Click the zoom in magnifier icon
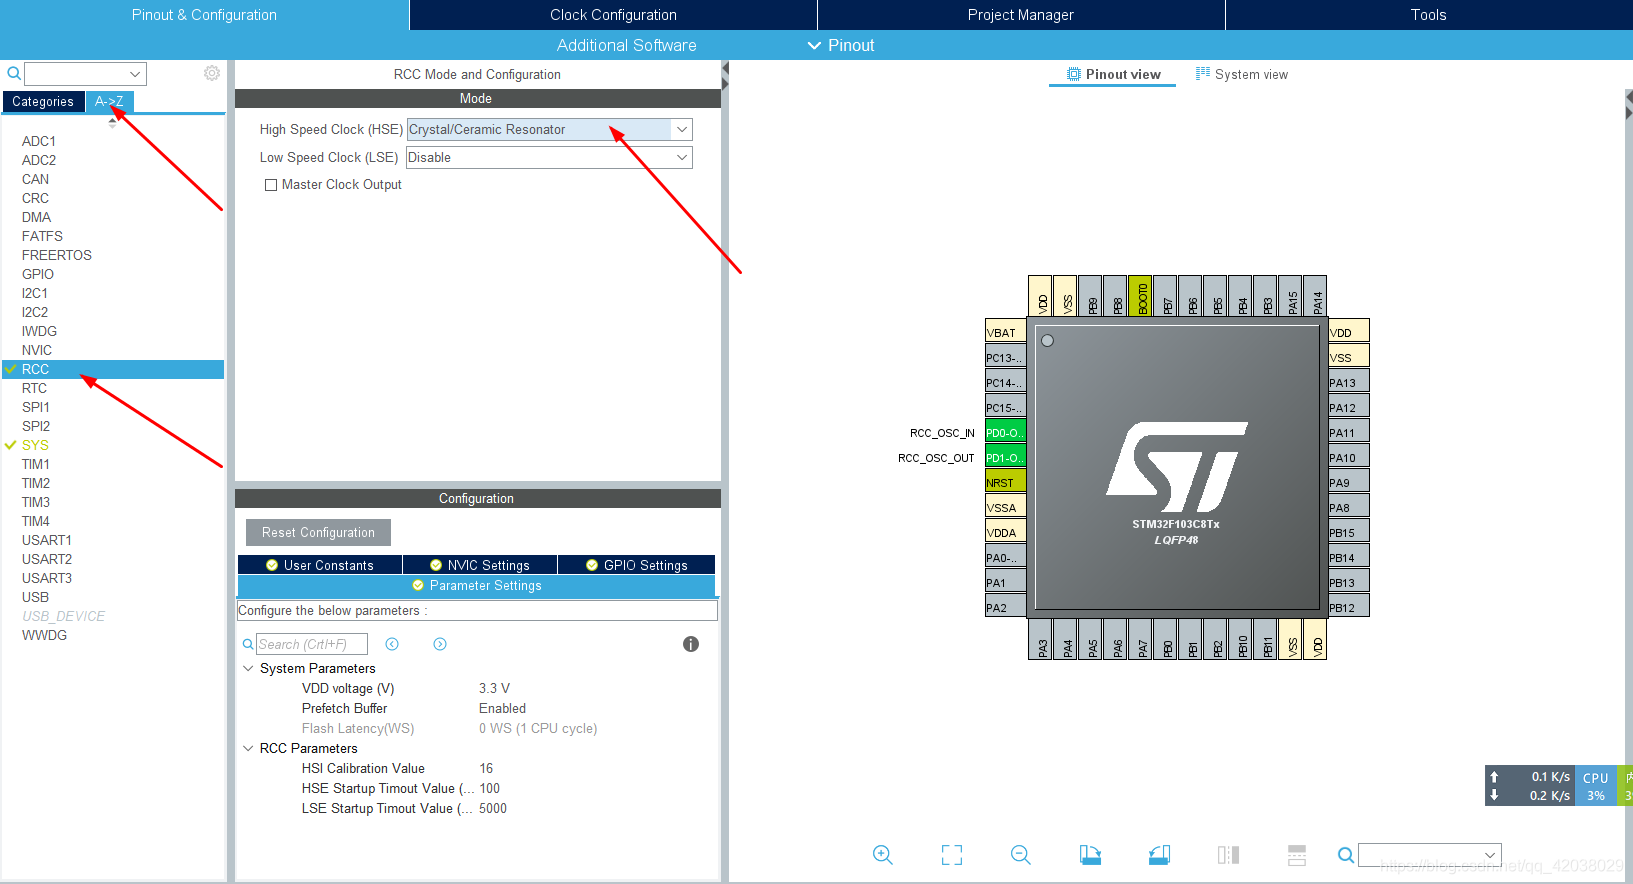The image size is (1633, 884). pos(882,855)
